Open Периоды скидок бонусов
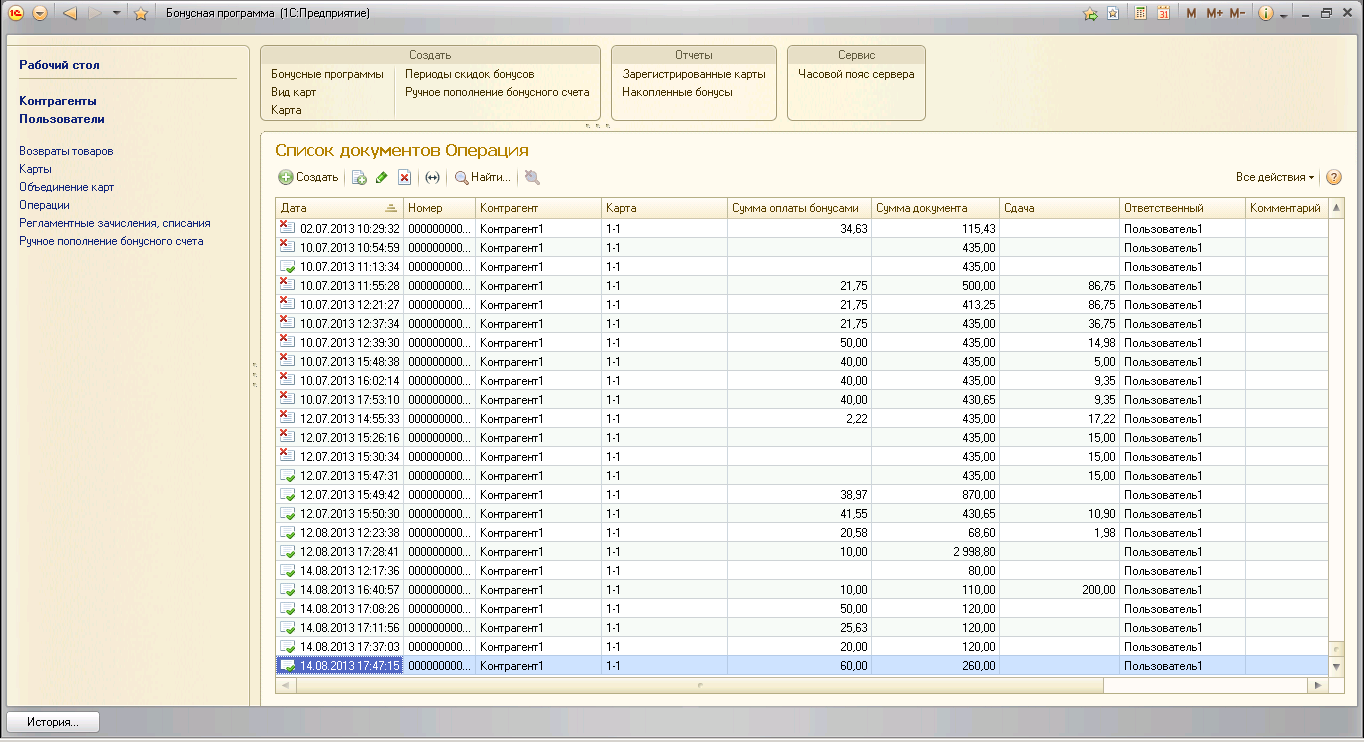The width and height of the screenshot is (1364, 742). (469, 74)
